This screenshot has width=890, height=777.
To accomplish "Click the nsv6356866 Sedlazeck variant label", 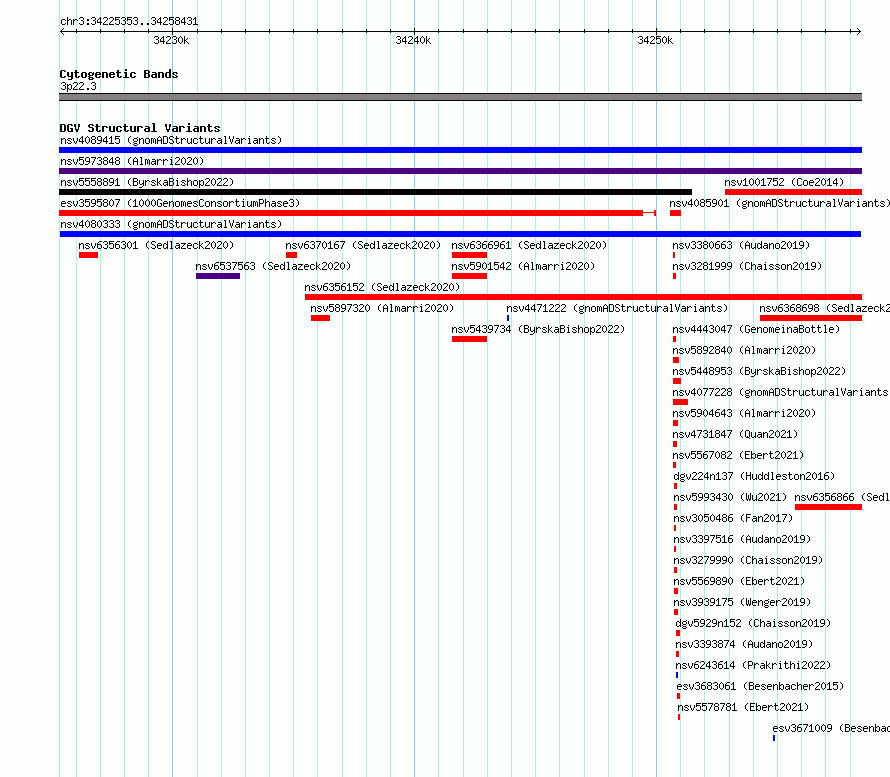I will 842,497.
